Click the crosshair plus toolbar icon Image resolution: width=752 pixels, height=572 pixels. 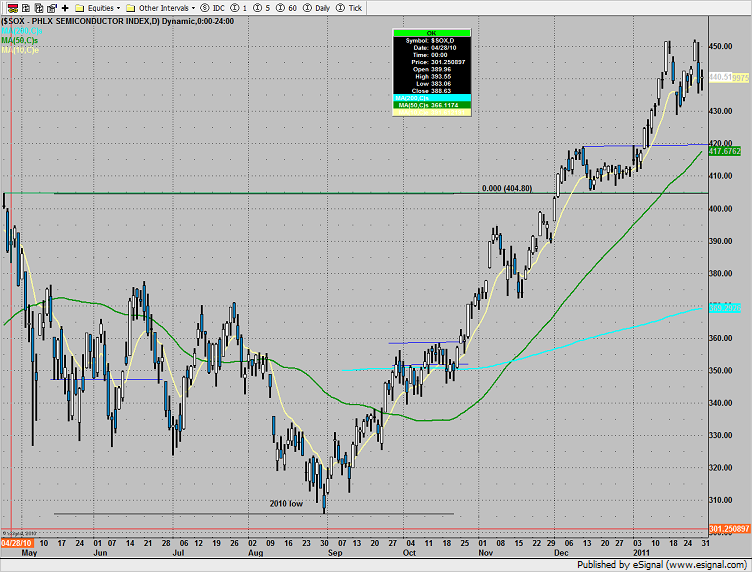pos(65,6)
